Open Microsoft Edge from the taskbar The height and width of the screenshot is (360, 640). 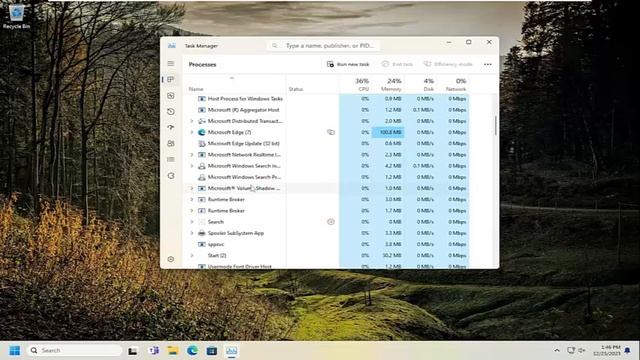click(192, 351)
